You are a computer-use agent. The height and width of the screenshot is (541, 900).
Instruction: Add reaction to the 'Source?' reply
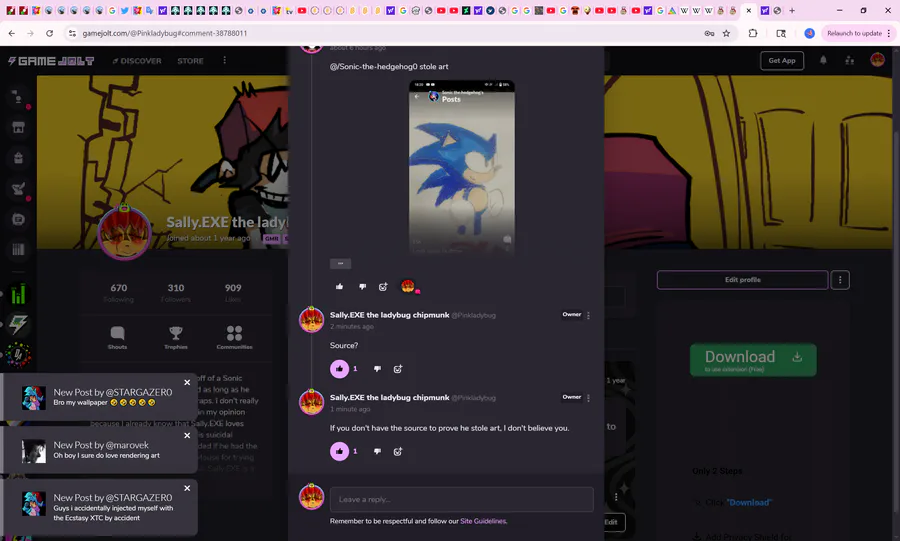click(x=398, y=369)
